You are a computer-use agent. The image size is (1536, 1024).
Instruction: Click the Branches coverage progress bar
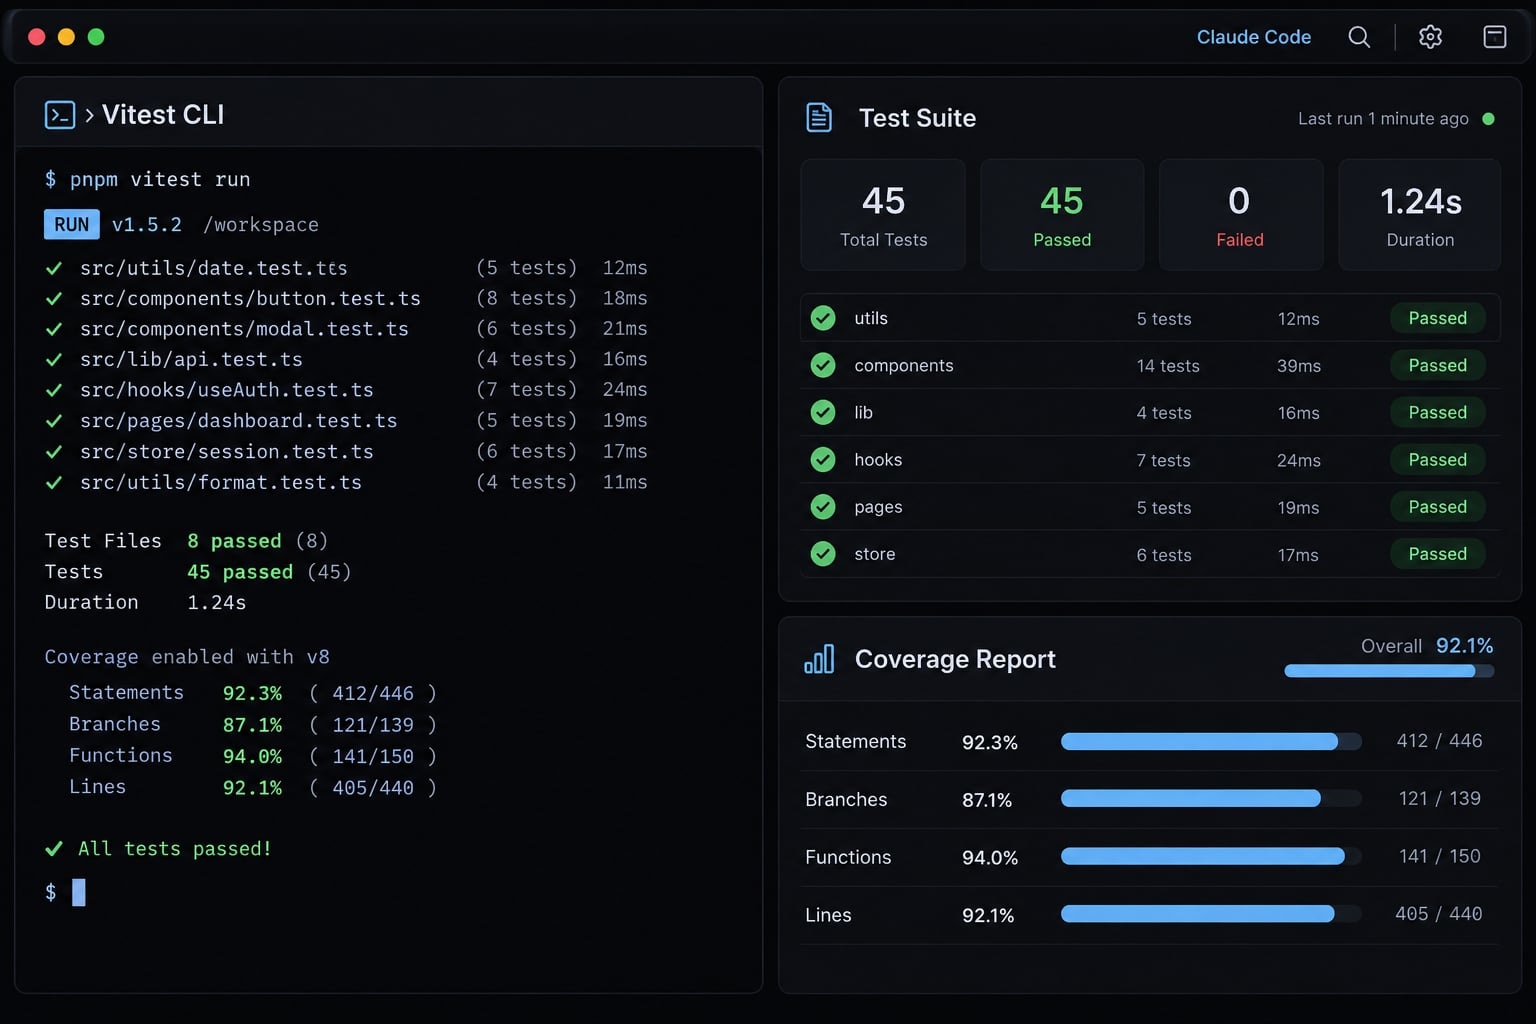[x=1211, y=798]
